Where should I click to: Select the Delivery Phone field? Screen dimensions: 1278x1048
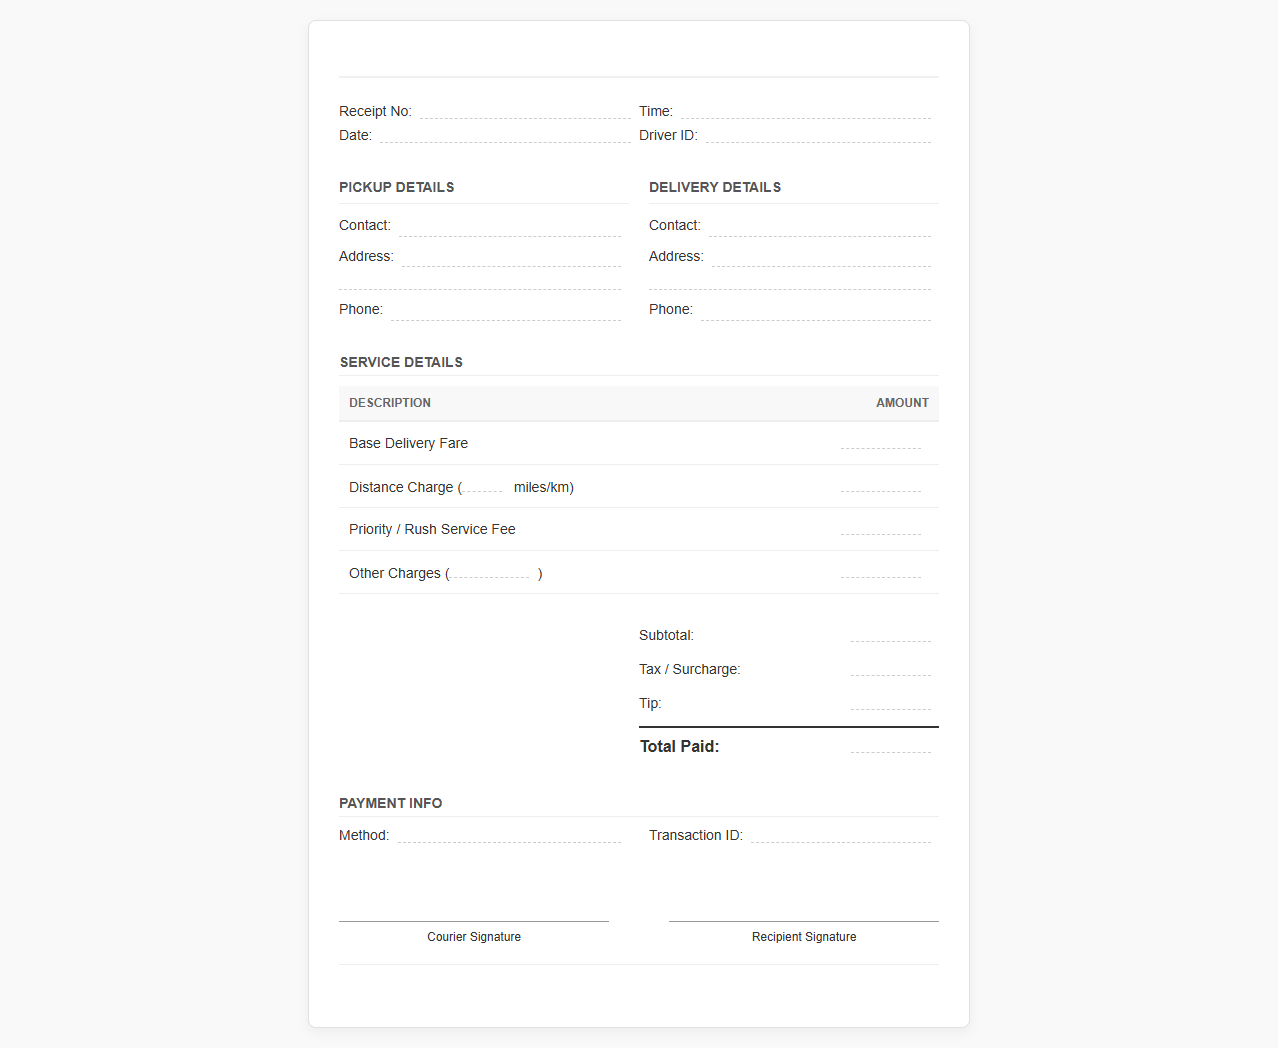tap(816, 310)
